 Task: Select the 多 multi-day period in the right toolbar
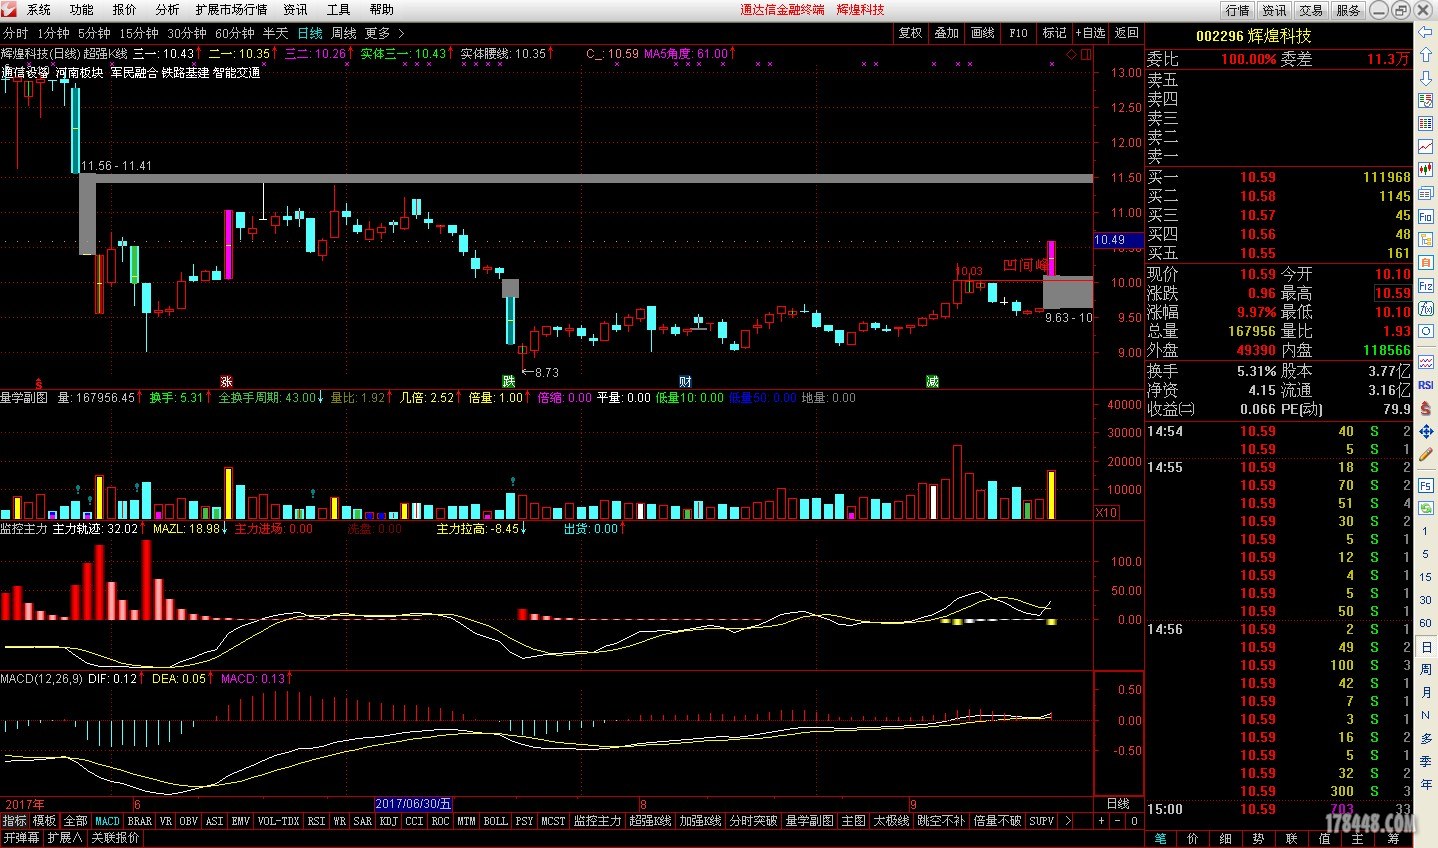point(1426,738)
